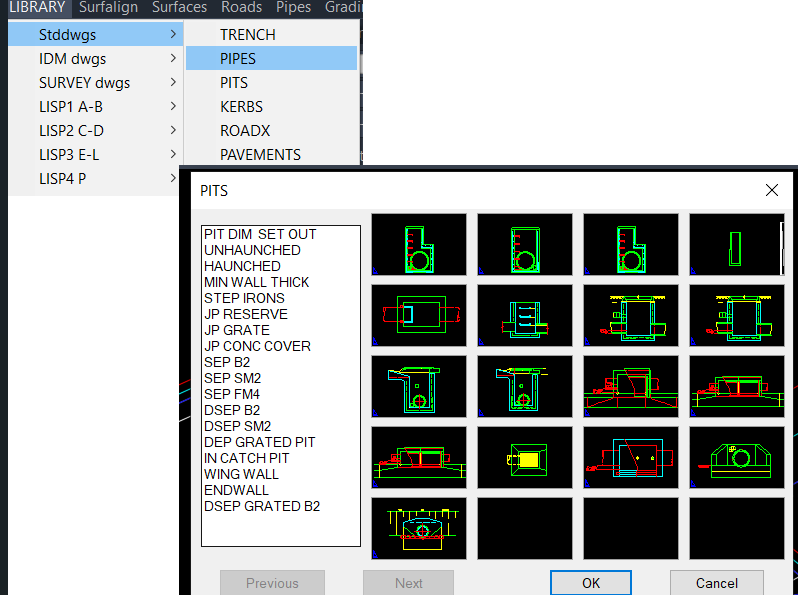798x595 pixels.
Task: Pick the HAUNCHED pit thumbnail
Action: pos(631,244)
